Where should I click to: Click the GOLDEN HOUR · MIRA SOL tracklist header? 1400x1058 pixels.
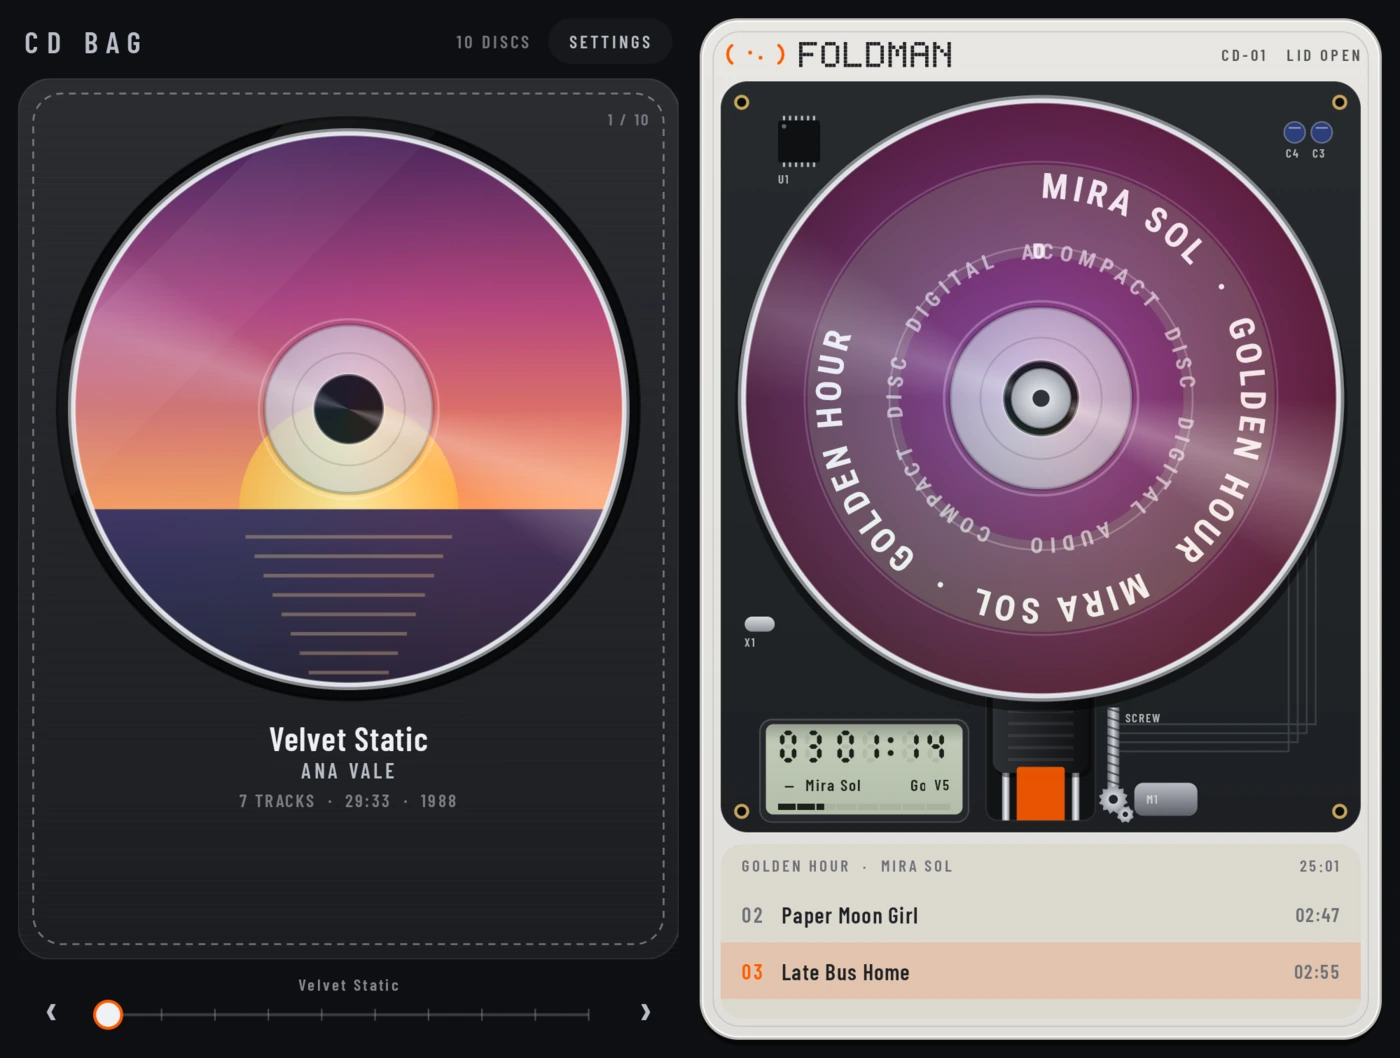tap(847, 866)
